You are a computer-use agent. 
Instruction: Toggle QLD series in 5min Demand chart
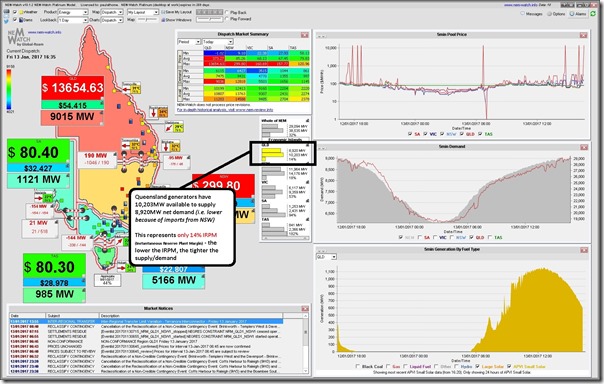(471, 237)
